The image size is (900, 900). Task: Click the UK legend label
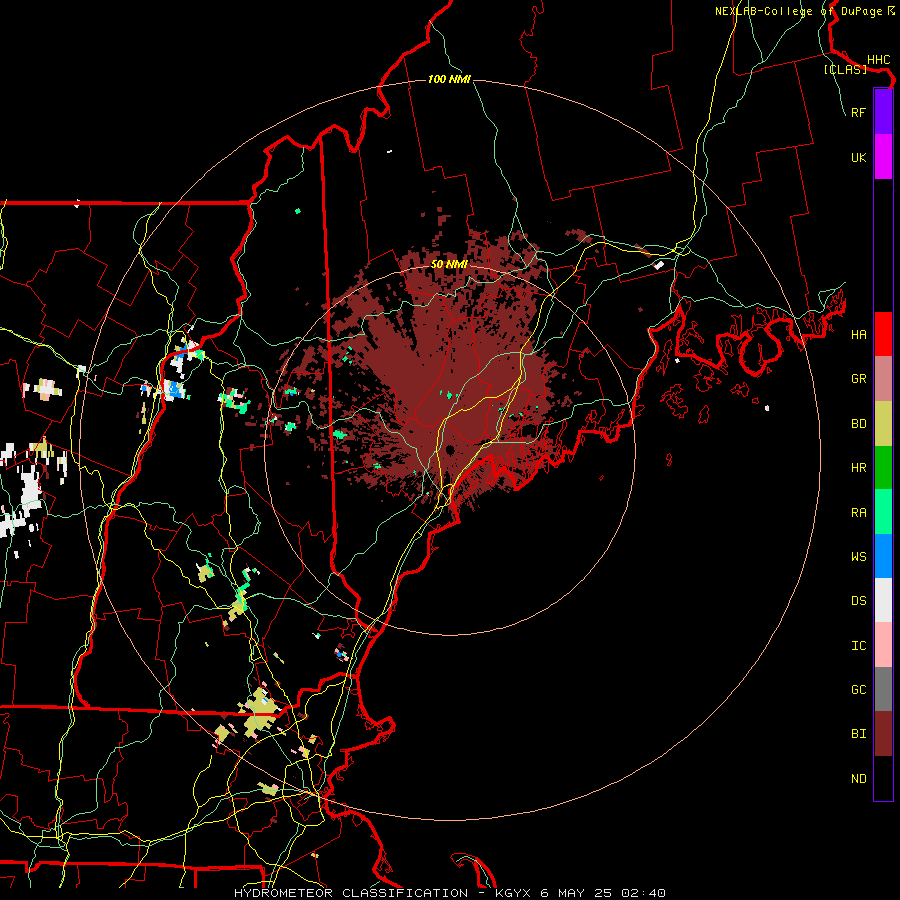(x=858, y=157)
